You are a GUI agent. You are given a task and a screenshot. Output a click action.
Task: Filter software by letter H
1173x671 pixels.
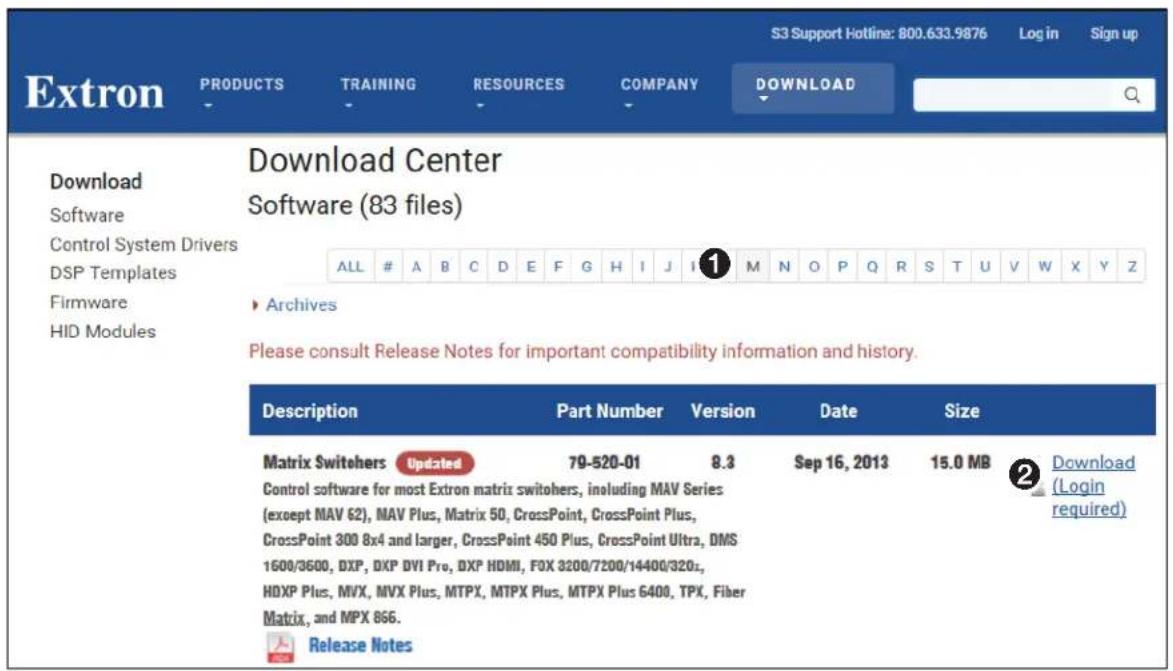point(616,266)
